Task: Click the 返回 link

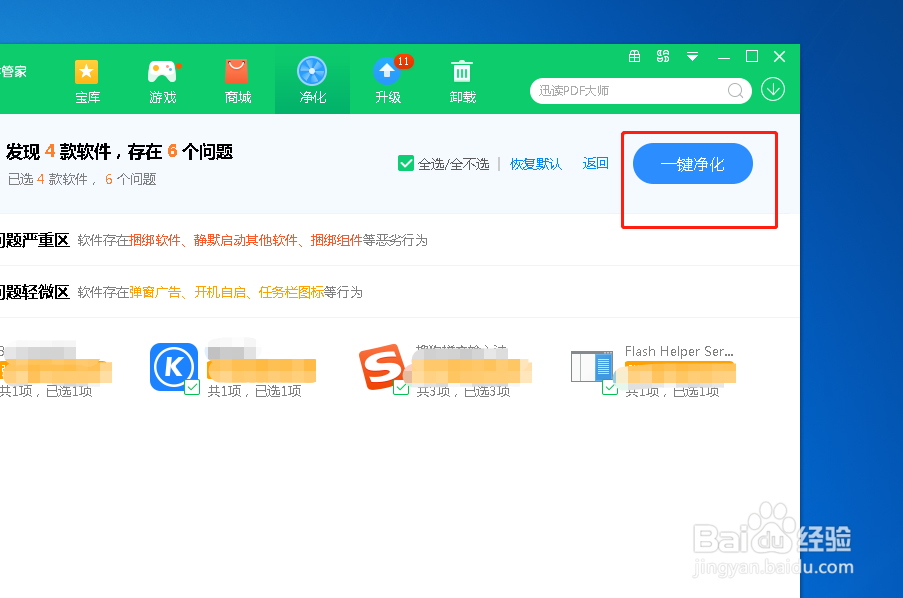Action: (x=595, y=163)
